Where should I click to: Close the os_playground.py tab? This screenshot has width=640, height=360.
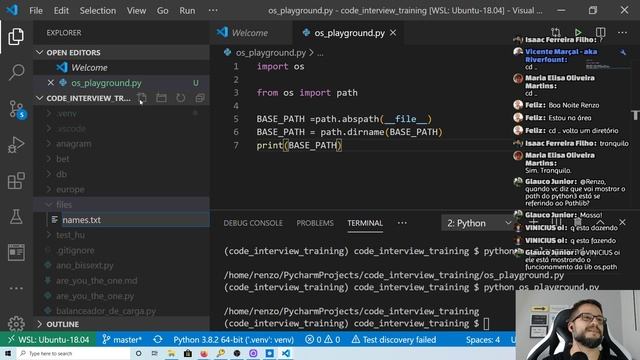coord(393,33)
